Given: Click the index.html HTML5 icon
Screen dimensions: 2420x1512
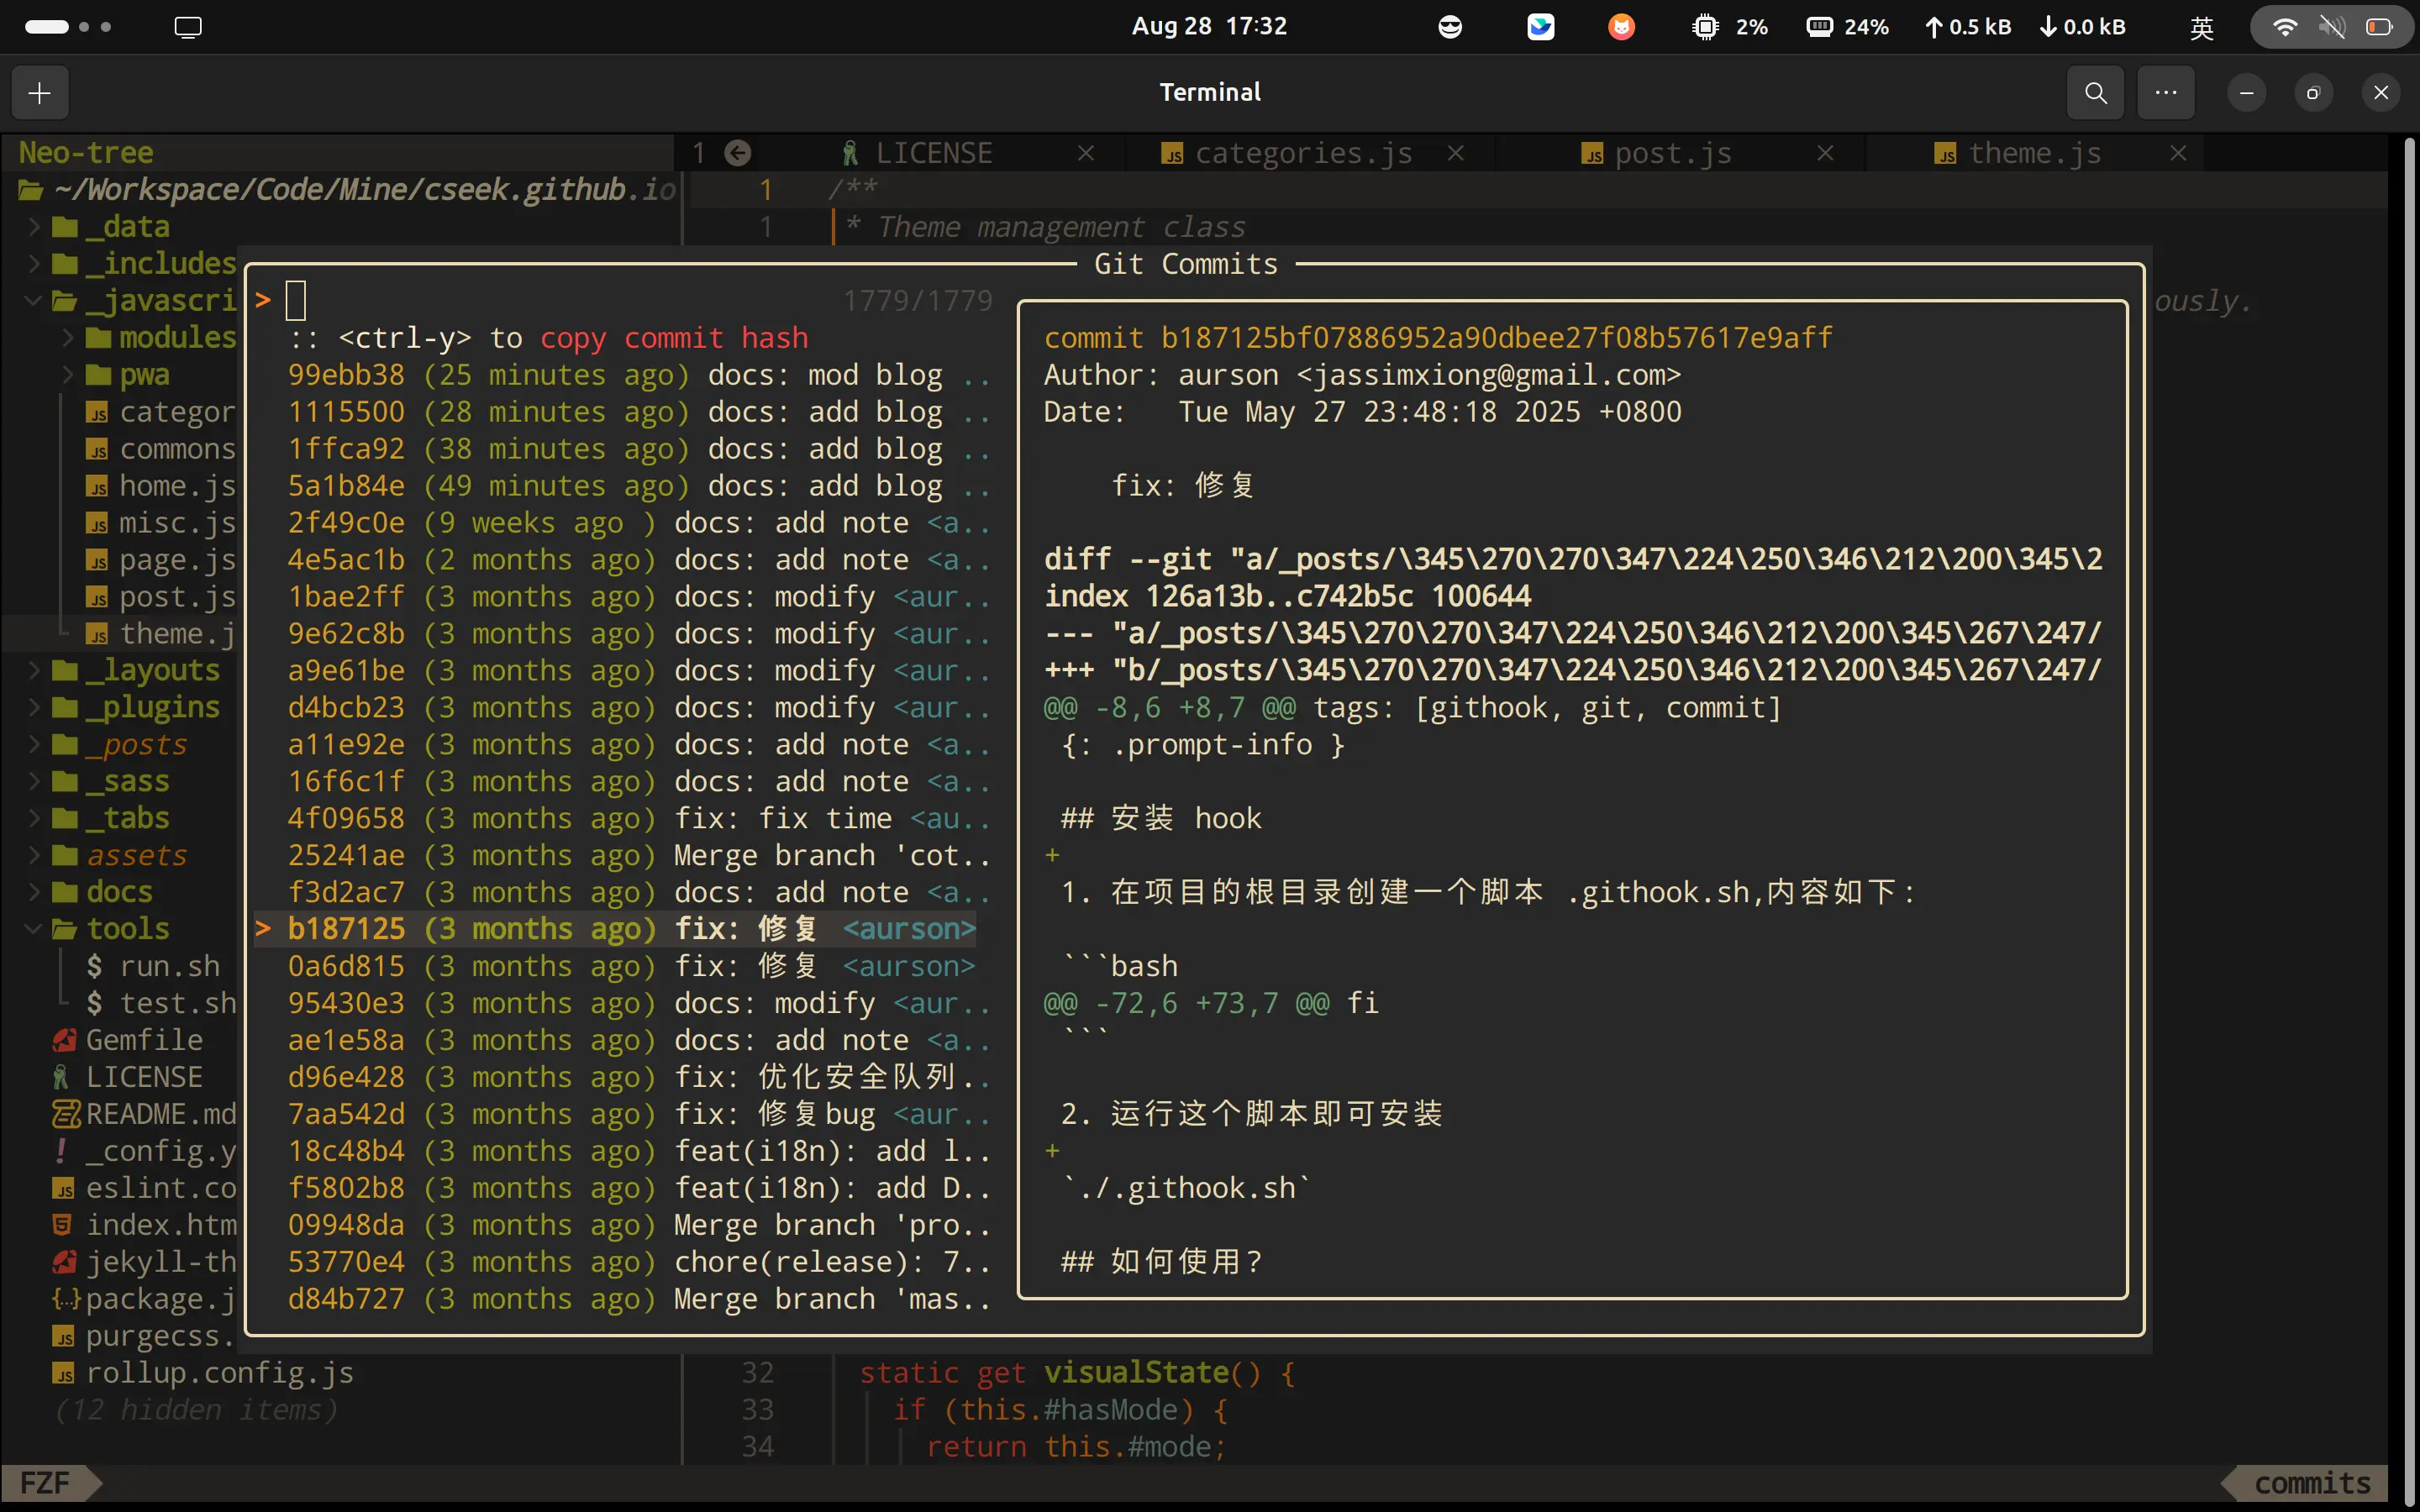Looking at the screenshot, I should pyautogui.click(x=62, y=1225).
